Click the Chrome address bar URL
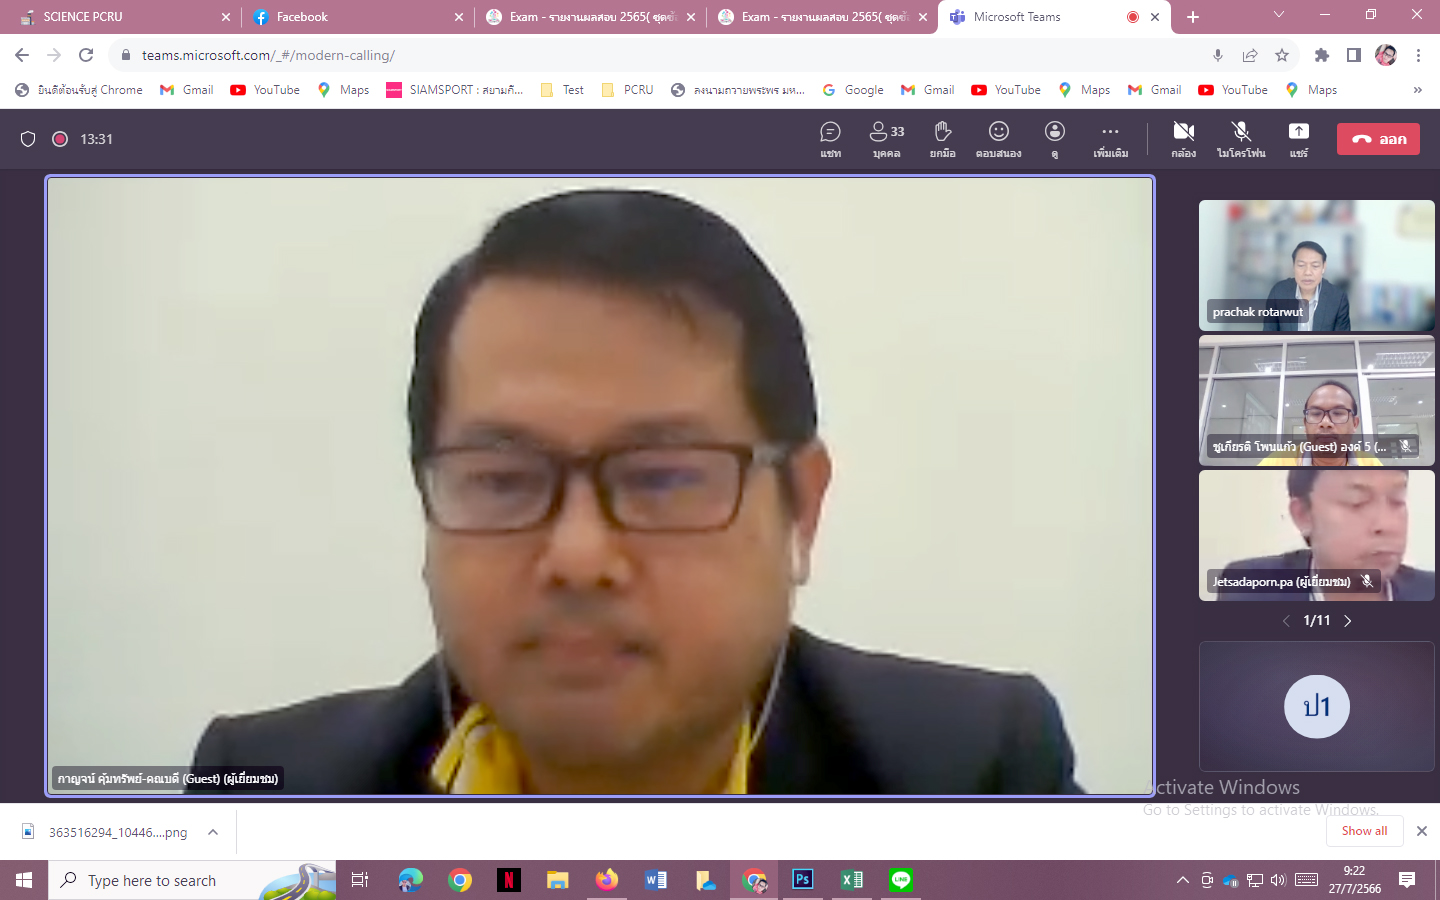This screenshot has height=900, width=1440. pos(268,55)
